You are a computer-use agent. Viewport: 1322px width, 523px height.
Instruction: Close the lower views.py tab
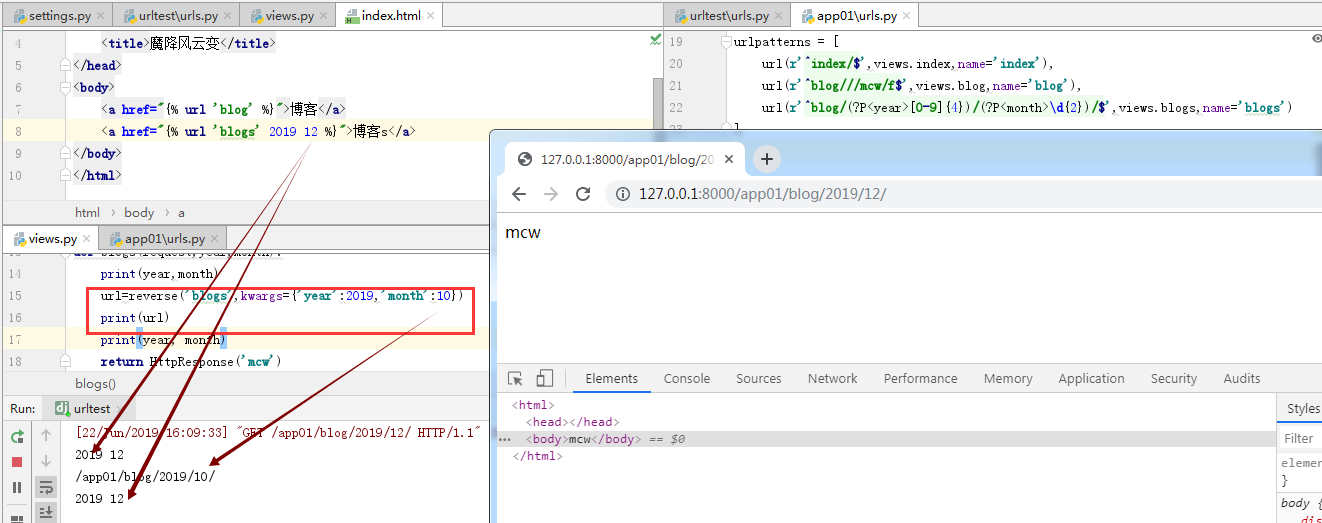pyautogui.click(x=86, y=239)
